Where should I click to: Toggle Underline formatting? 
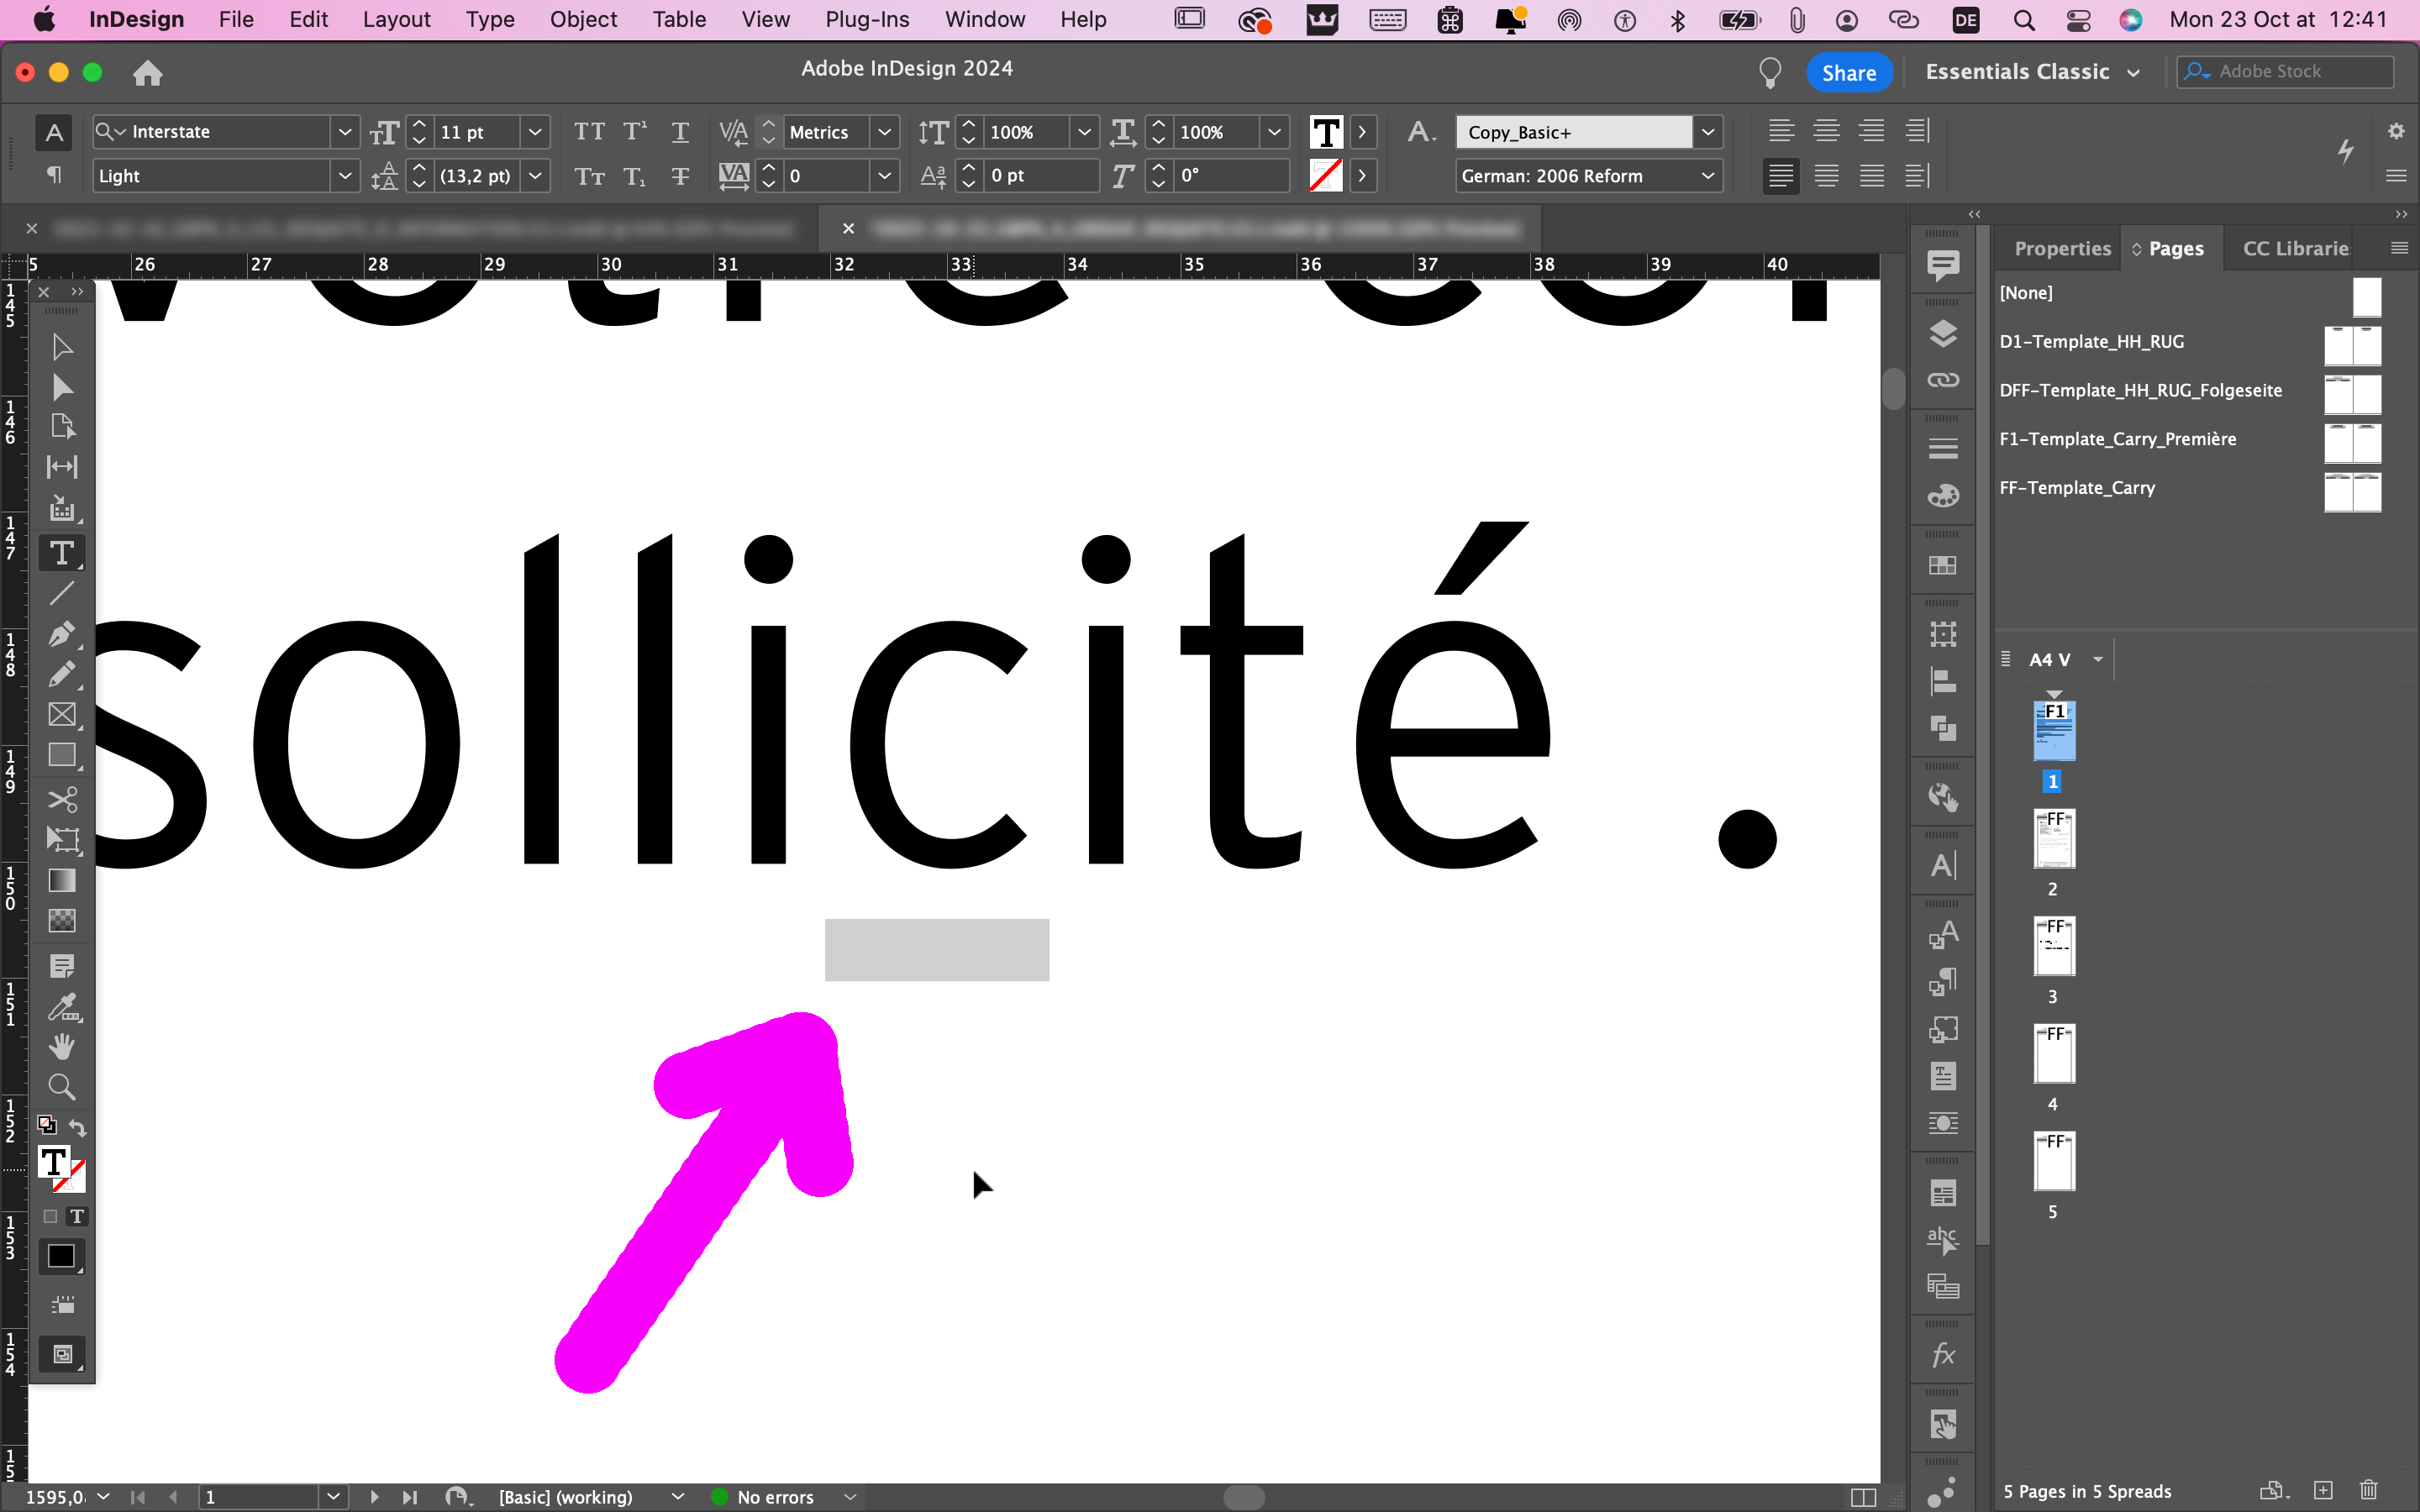click(x=680, y=131)
